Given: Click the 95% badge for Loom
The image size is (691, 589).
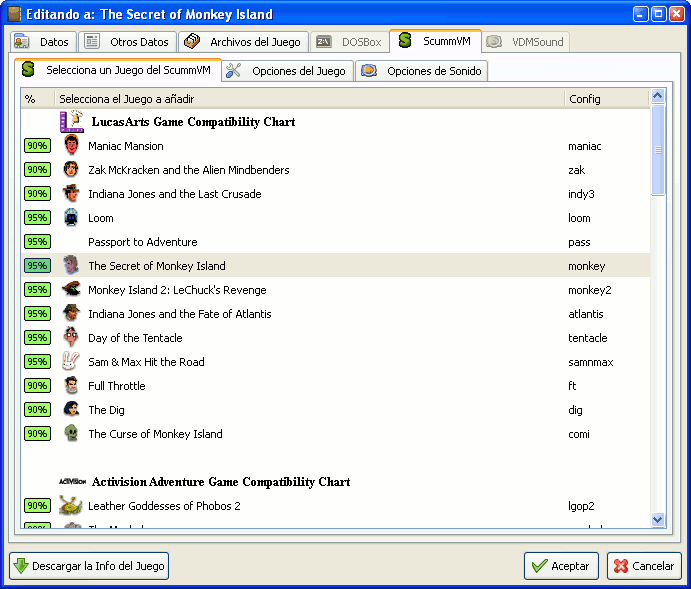Looking at the screenshot, I should click(x=37, y=218).
